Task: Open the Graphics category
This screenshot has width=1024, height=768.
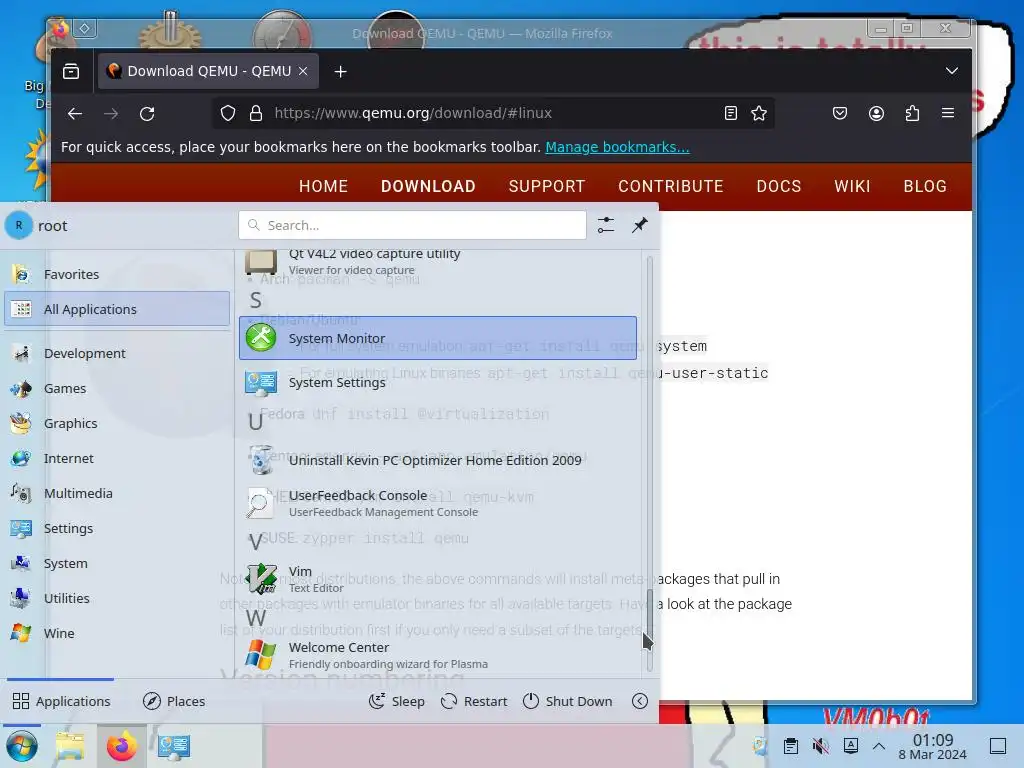Action: tap(118, 423)
